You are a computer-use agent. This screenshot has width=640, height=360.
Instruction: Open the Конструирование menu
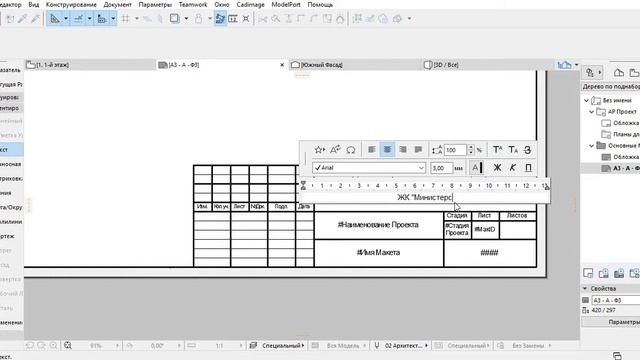tap(71, 4)
